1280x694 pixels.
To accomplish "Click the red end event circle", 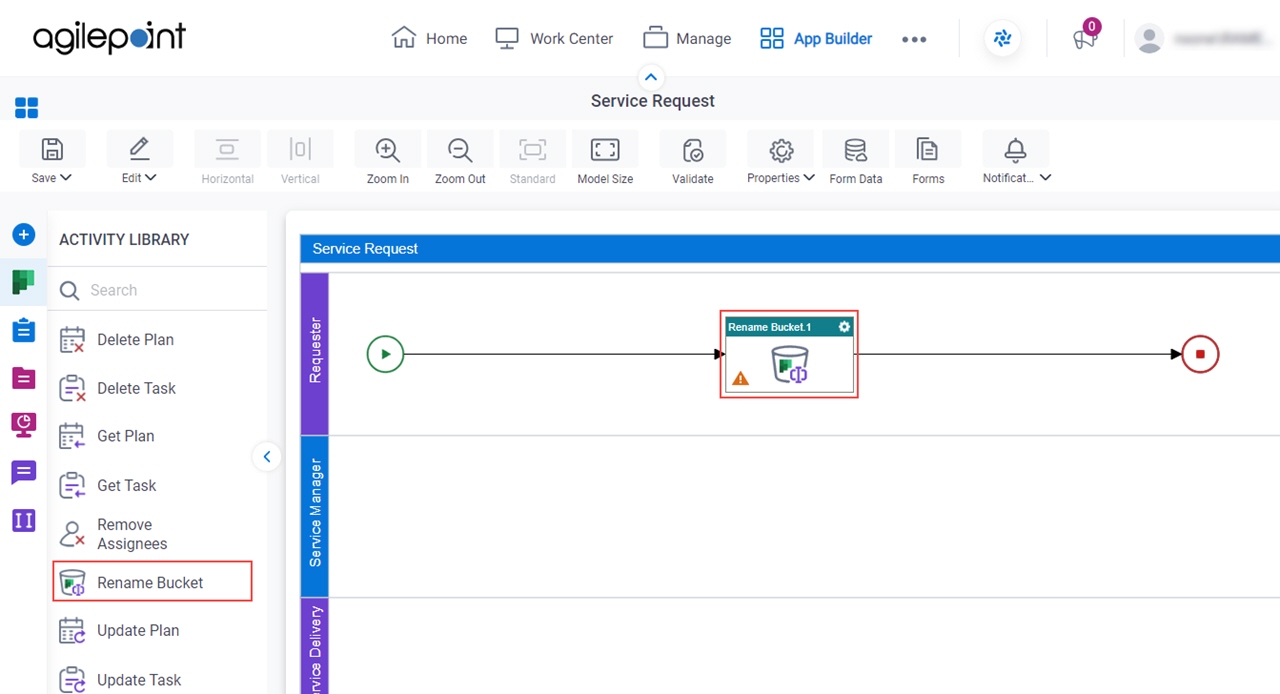I will pos(1200,354).
